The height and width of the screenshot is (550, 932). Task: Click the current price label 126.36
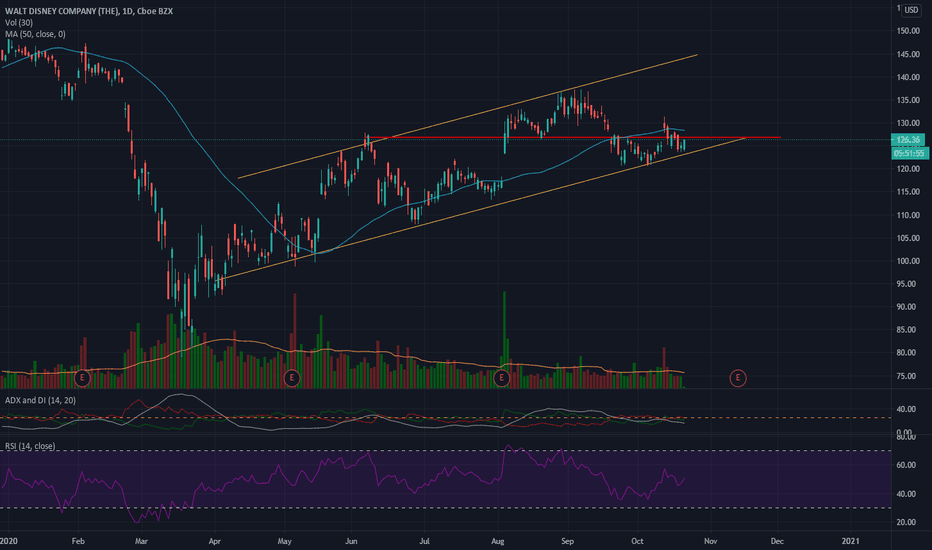pos(908,140)
